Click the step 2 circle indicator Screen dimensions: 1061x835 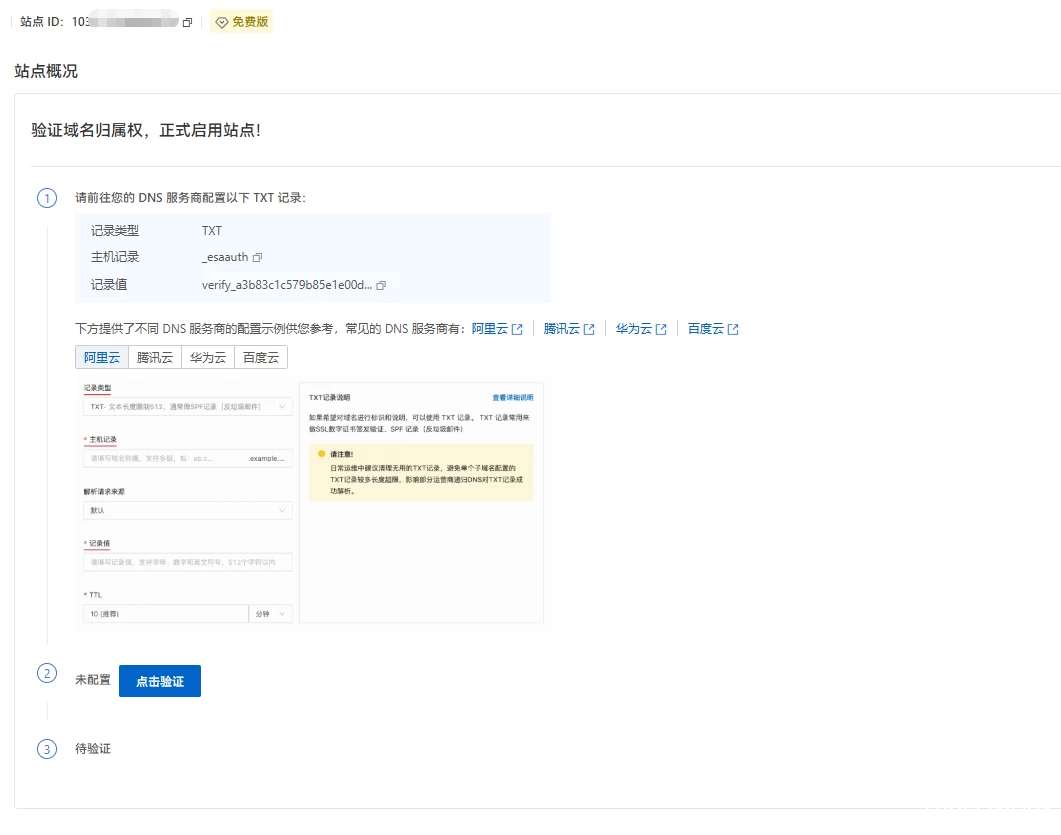coord(47,673)
